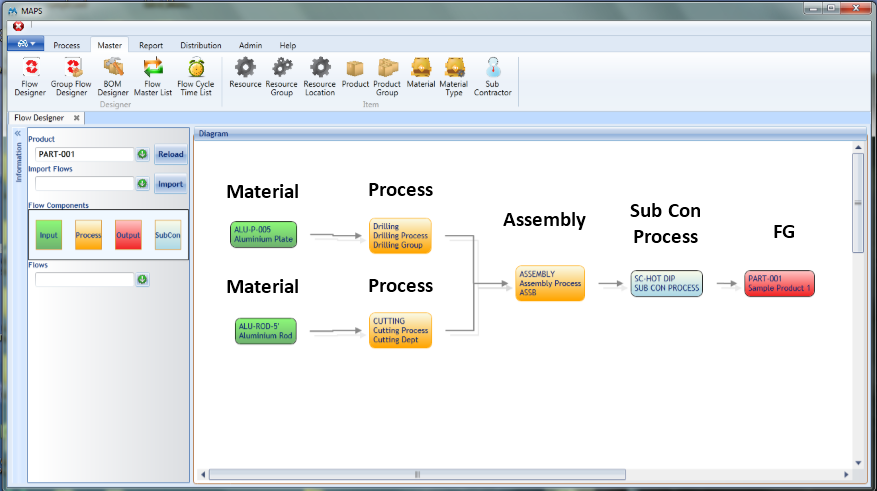Select the ASSEMBLY Assembly Process node
The image size is (877, 491).
coord(550,283)
